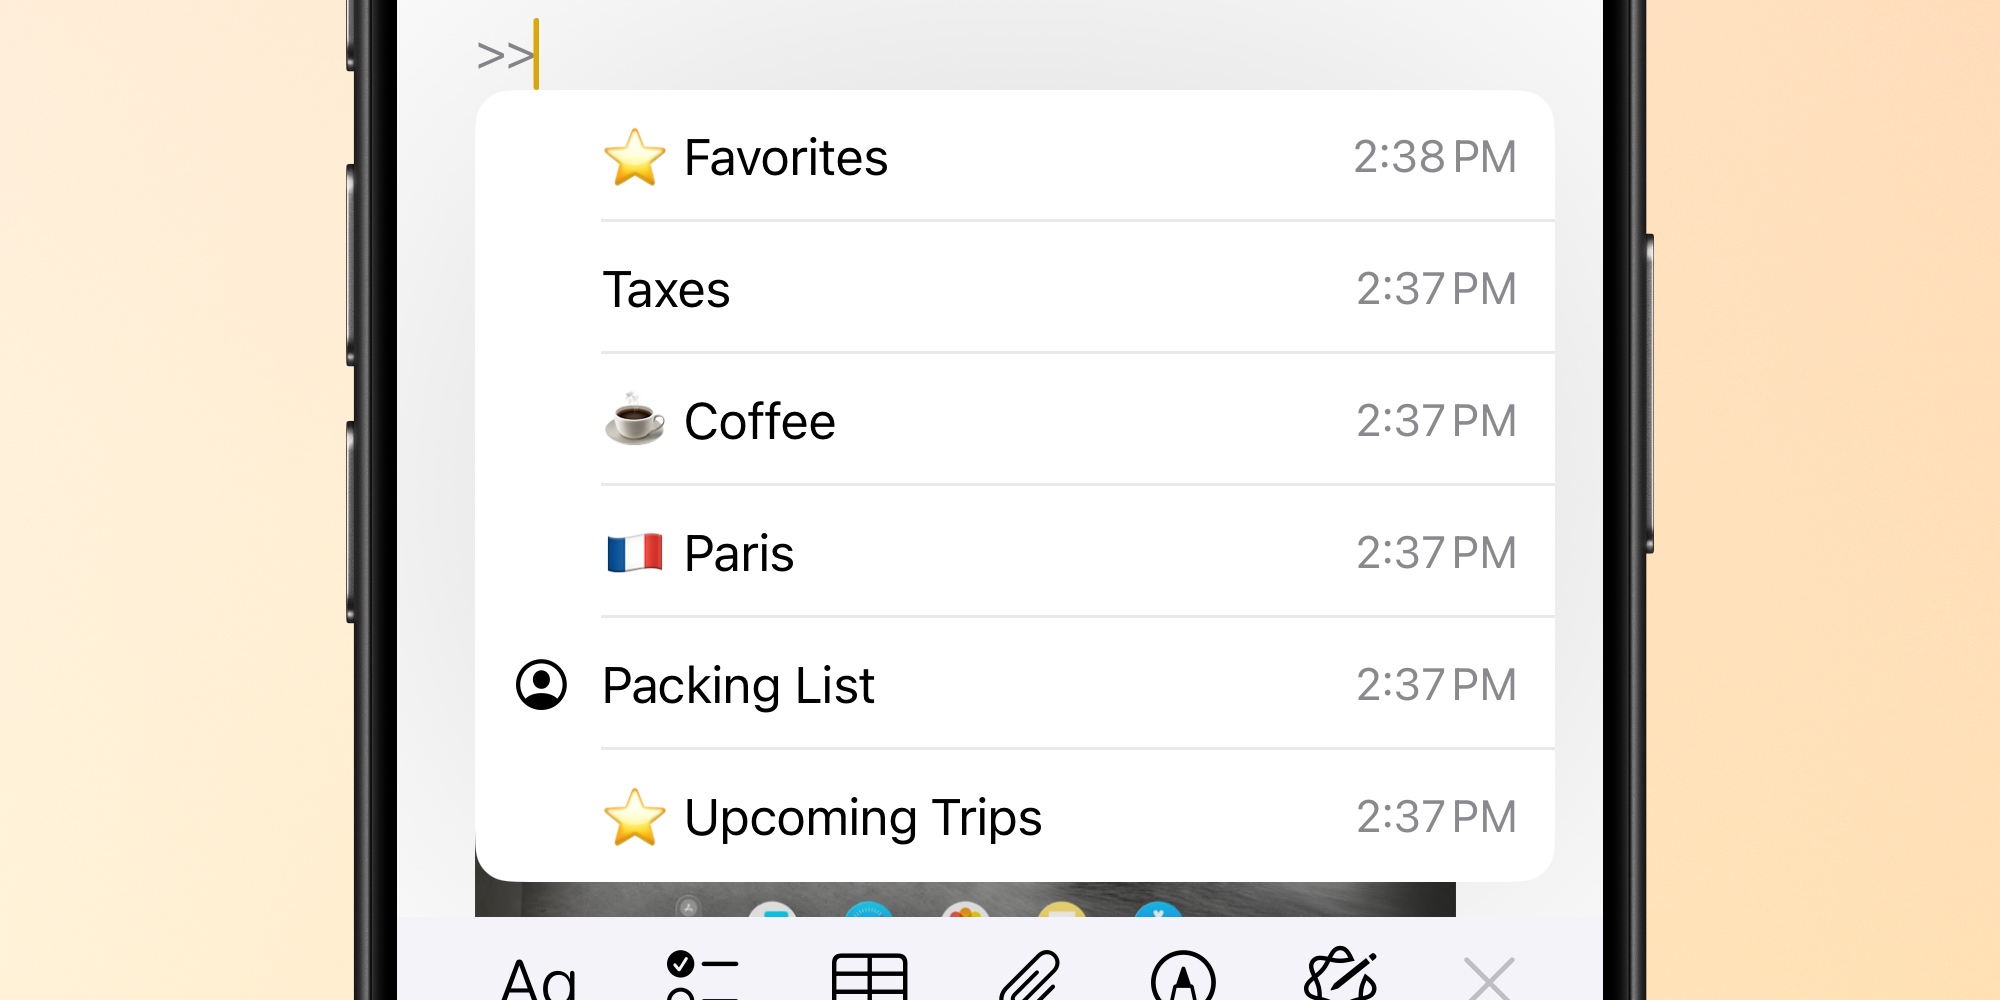Tap the French flag beside Paris
2000x1000 pixels.
635,552
